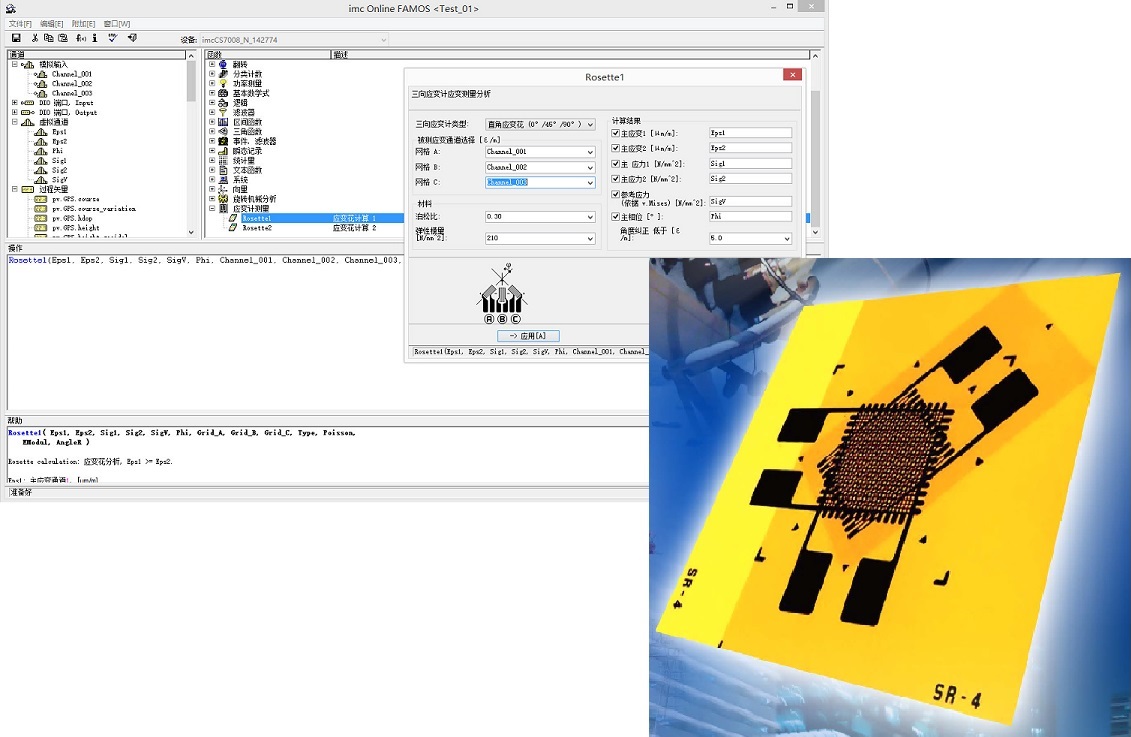Viewport: 1131px width, 737px height.
Task: Click the Channel_001 input channel icon
Action: tap(41, 74)
